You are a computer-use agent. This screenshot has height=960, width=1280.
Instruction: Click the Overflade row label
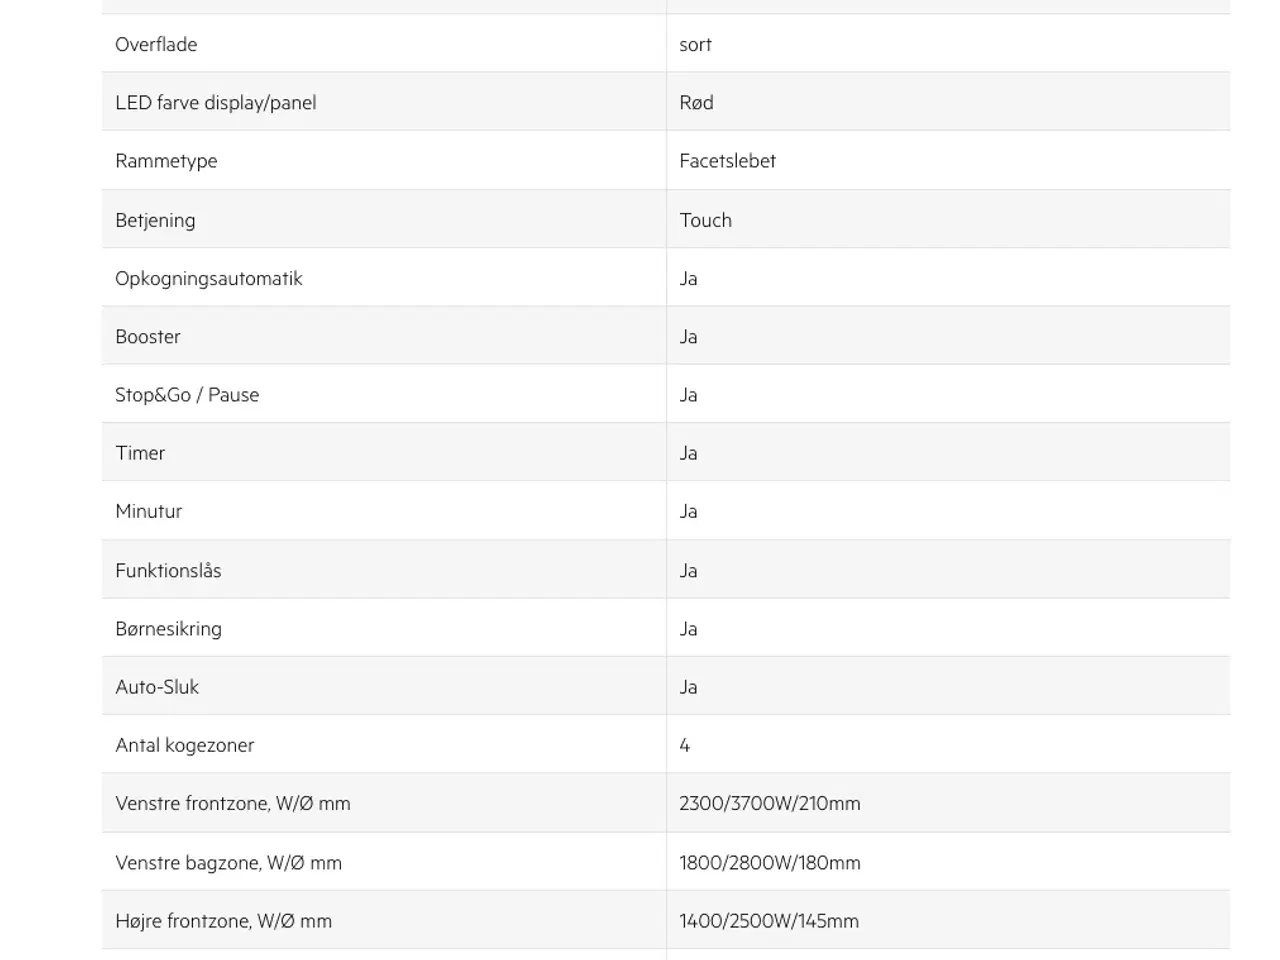[x=156, y=44]
